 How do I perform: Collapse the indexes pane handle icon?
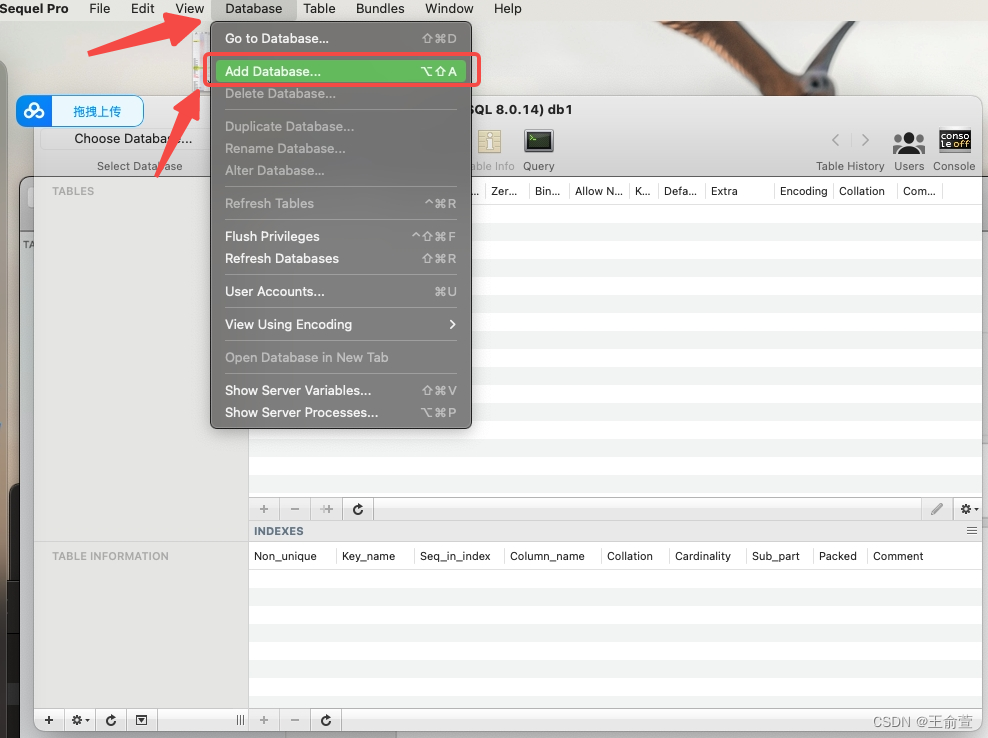pyautogui.click(x=972, y=531)
